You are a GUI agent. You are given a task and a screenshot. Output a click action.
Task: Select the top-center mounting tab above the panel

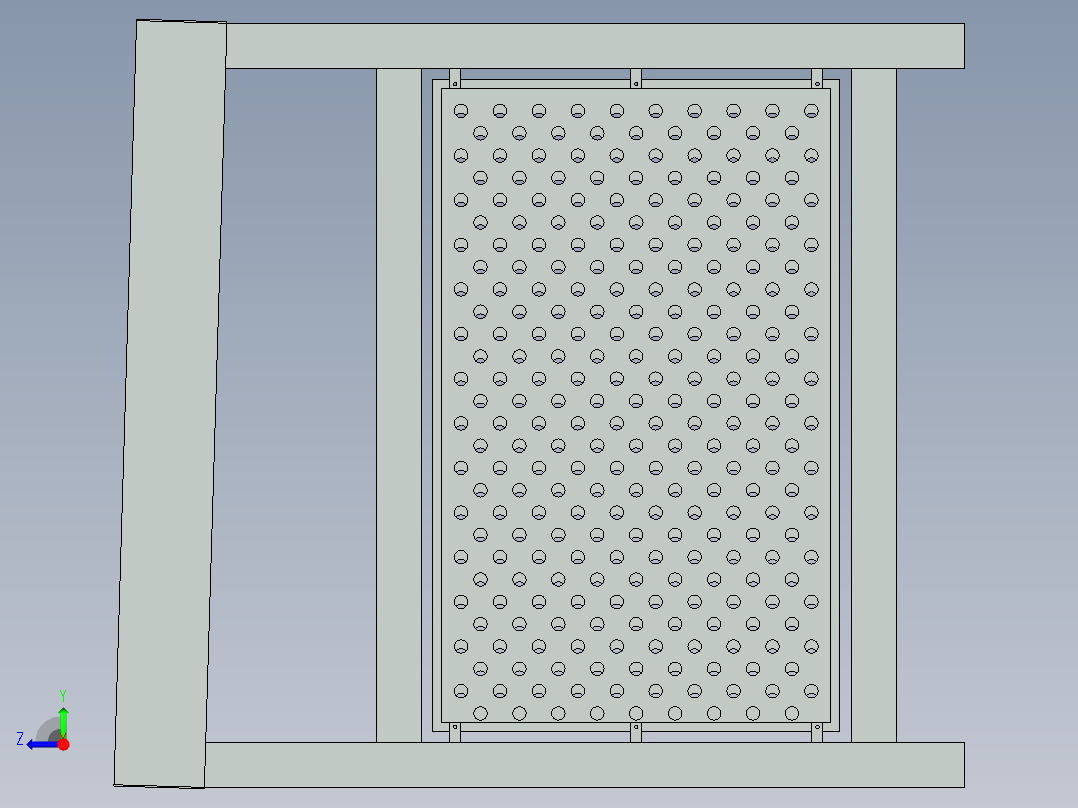coord(636,78)
